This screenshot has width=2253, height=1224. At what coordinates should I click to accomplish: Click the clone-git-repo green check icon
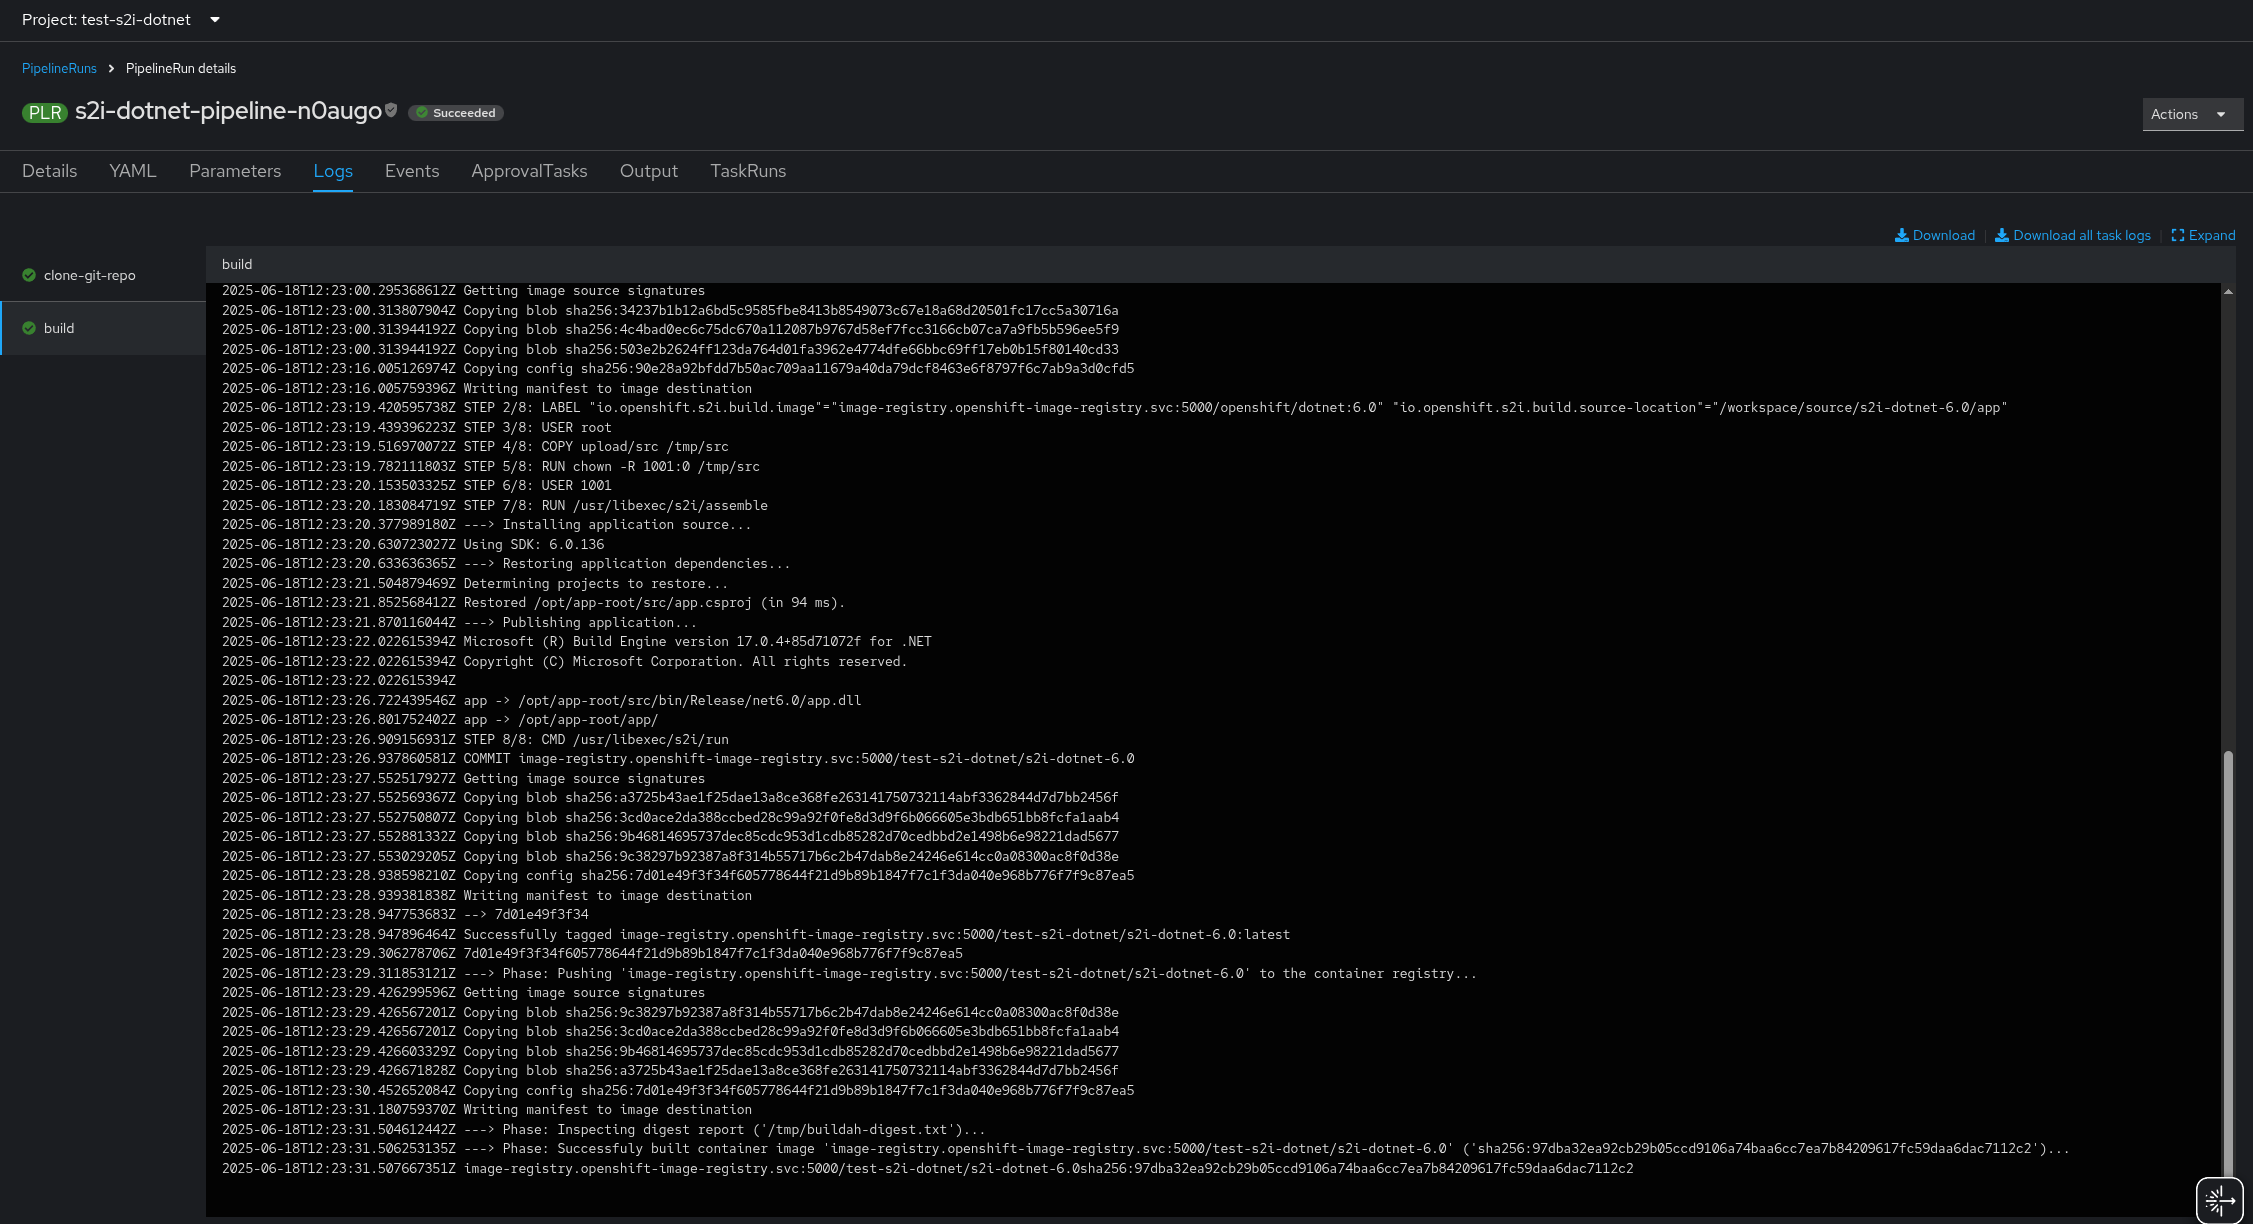[29, 275]
